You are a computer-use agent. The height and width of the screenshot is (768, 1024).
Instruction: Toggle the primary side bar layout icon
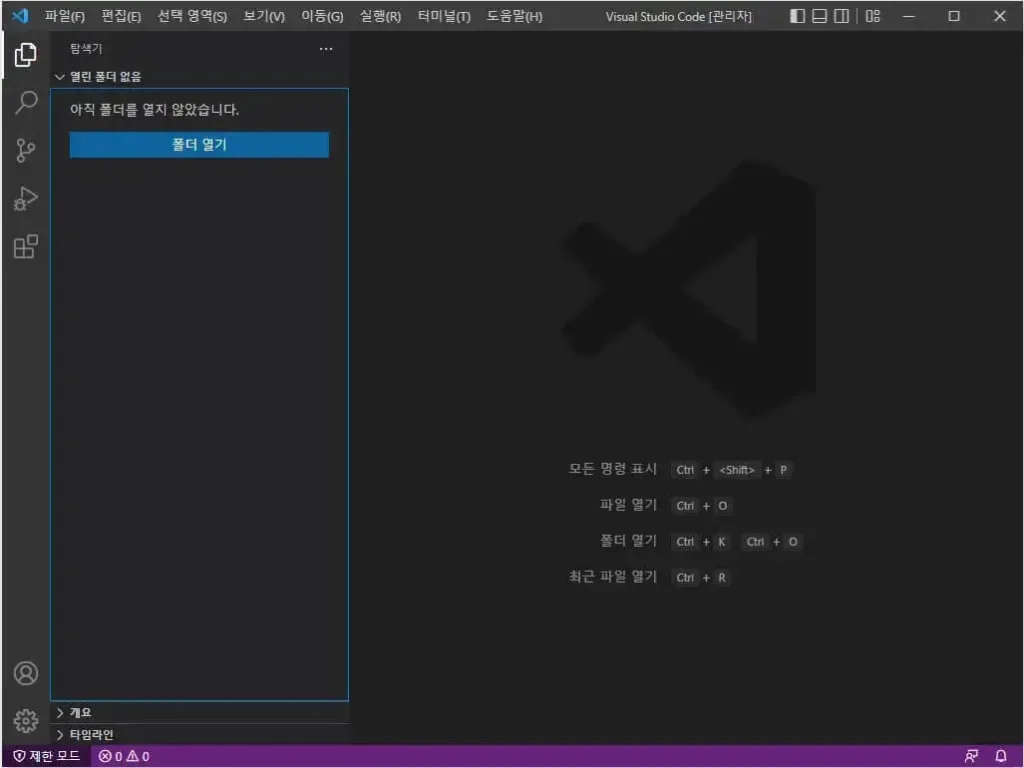tap(797, 16)
